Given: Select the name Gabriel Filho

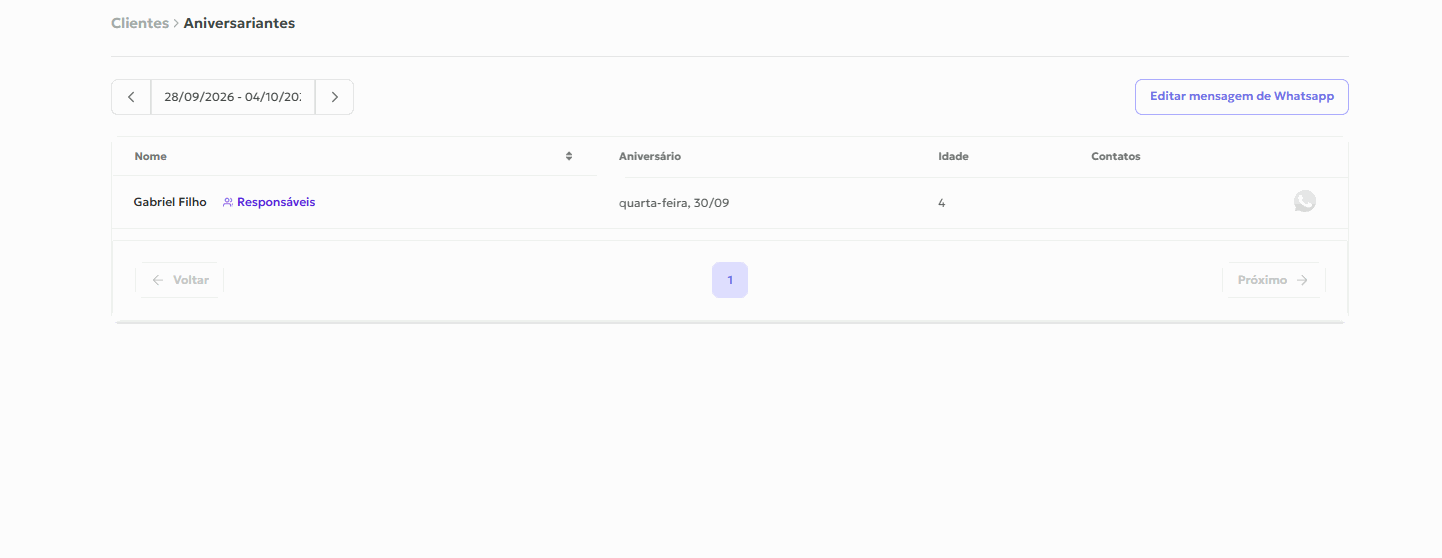Looking at the screenshot, I should pos(170,202).
